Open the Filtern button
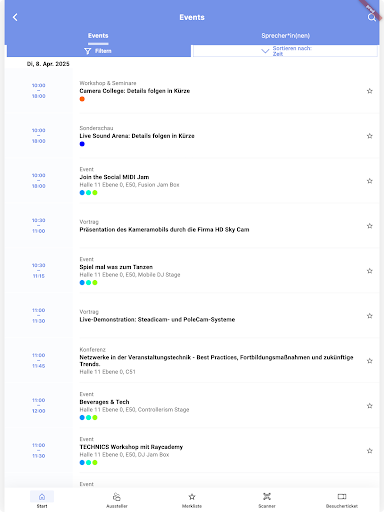This screenshot has height=512, width=384. pyautogui.click(x=99, y=51)
